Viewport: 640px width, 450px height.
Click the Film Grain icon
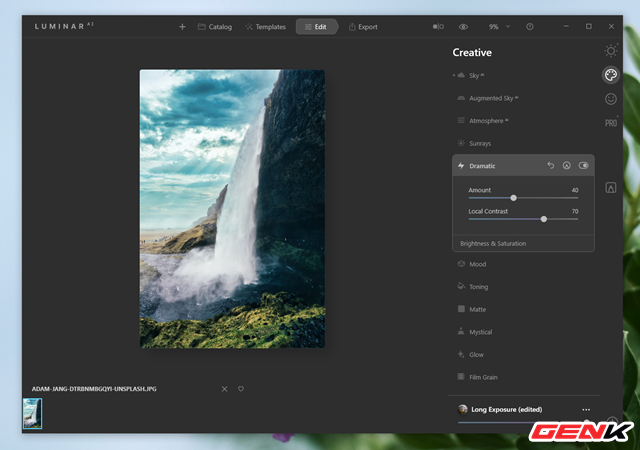point(461,376)
